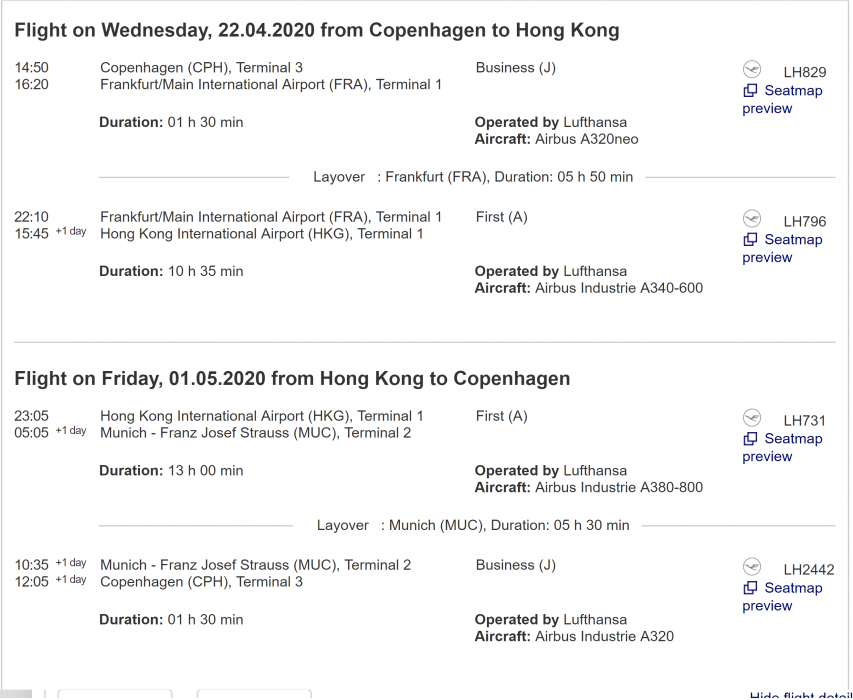Viewport: 853px width, 700px height.
Task: Click the Hide flight detail link
Action: click(x=800, y=696)
